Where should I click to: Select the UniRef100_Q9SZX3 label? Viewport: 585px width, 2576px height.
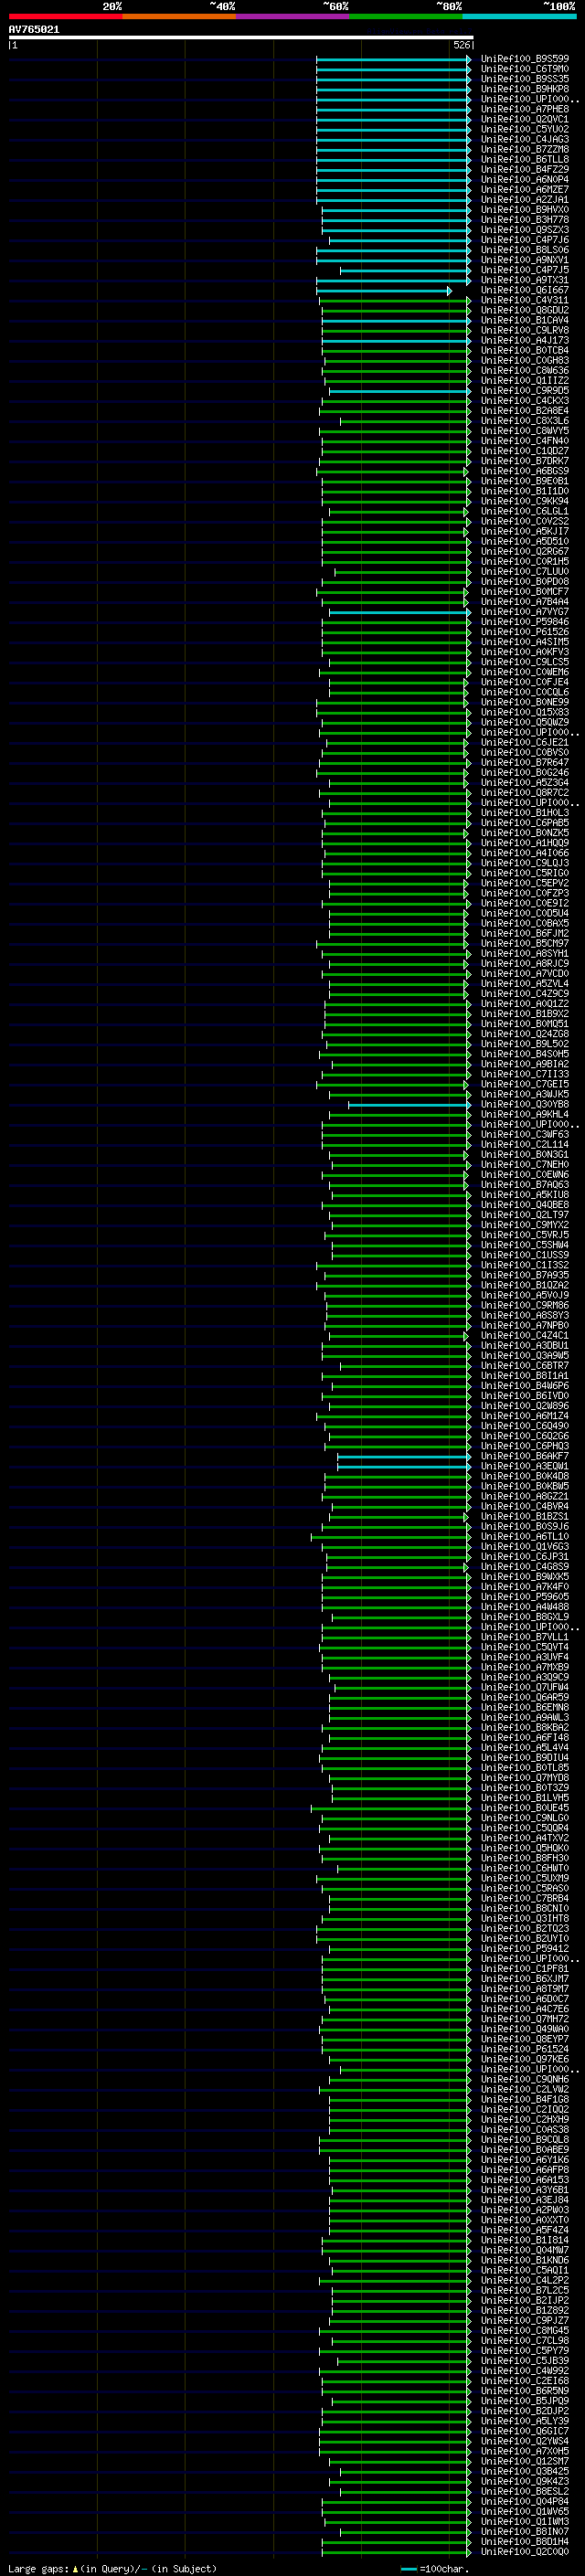tap(524, 230)
